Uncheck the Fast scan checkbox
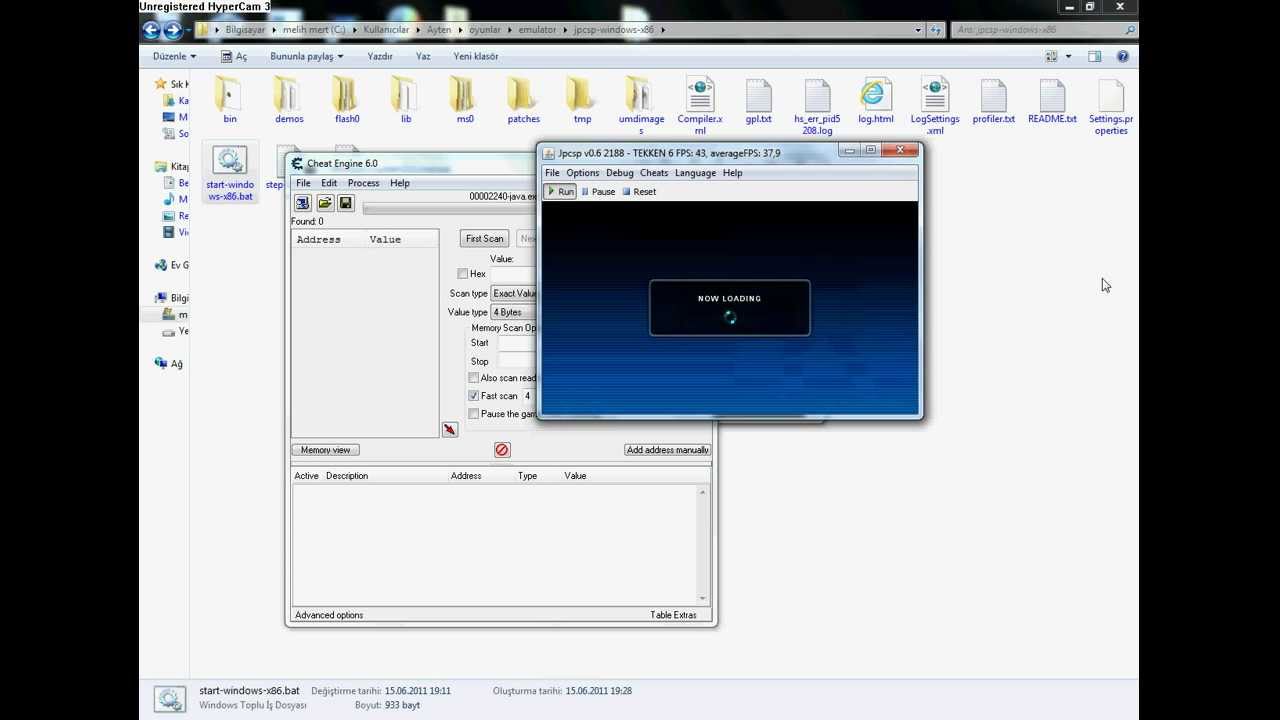Viewport: 1280px width, 720px height. (x=474, y=396)
